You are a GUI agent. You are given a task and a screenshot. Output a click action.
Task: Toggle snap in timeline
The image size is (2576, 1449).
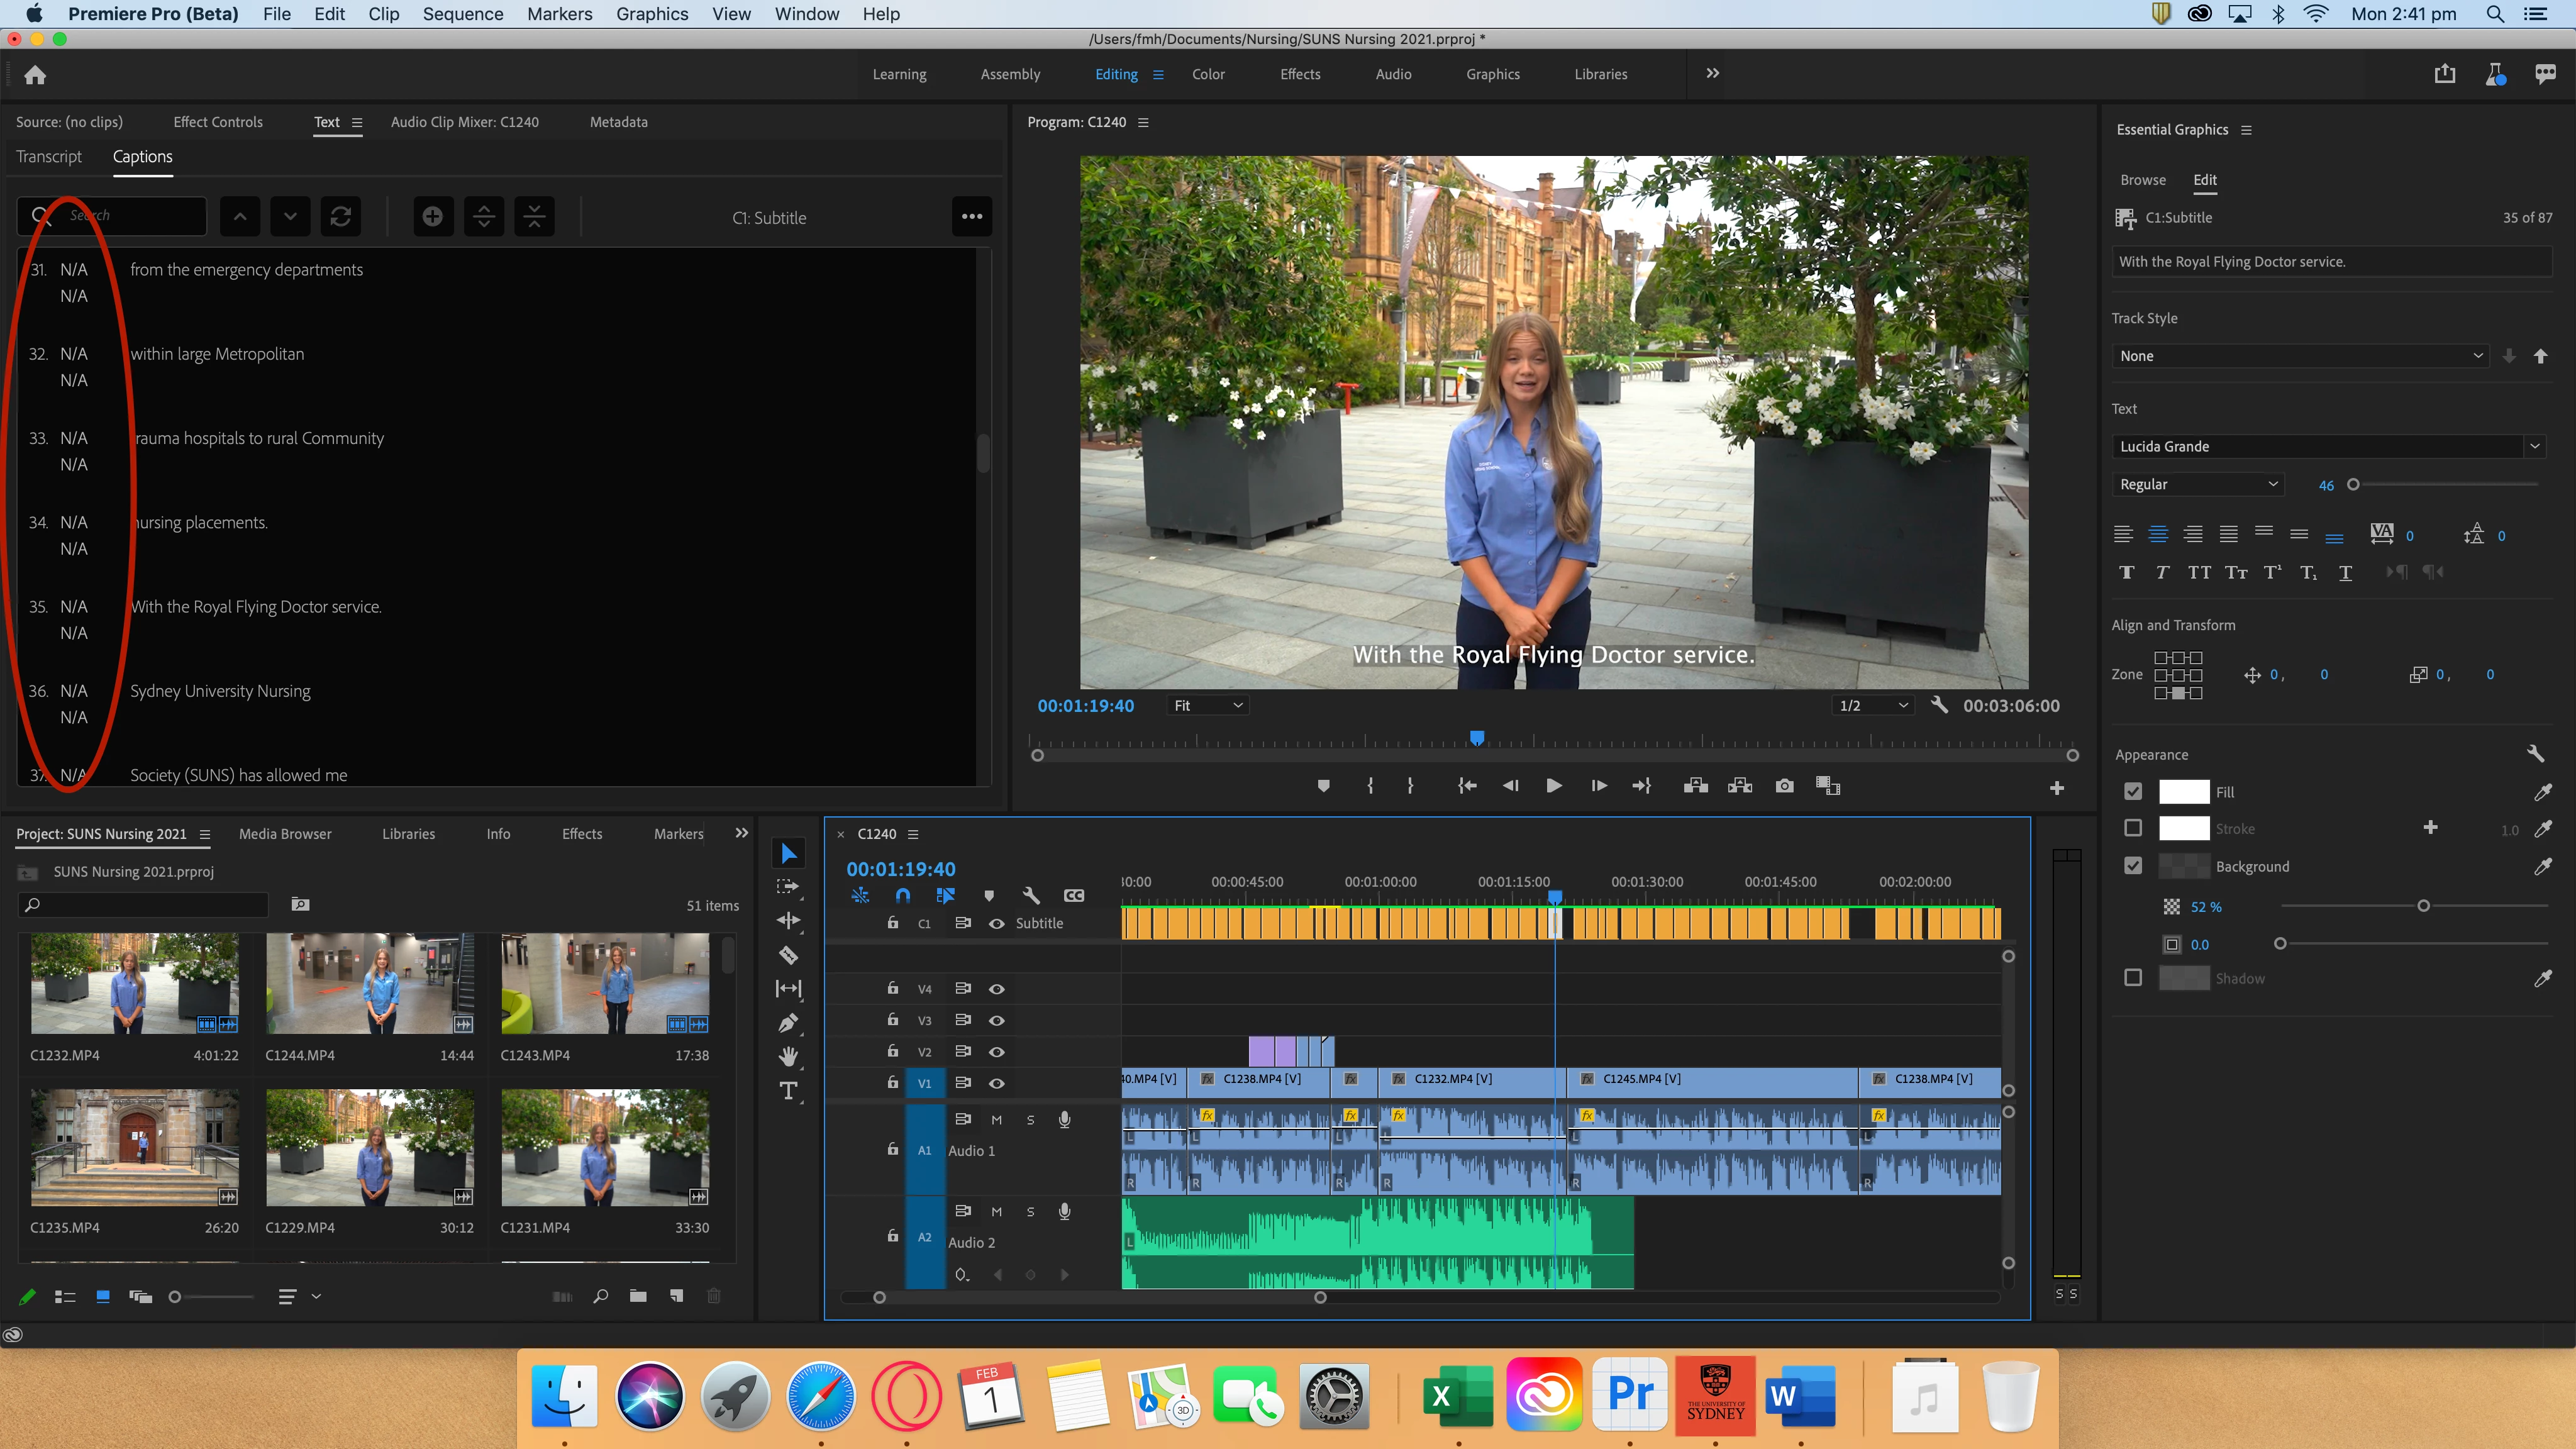click(x=902, y=896)
